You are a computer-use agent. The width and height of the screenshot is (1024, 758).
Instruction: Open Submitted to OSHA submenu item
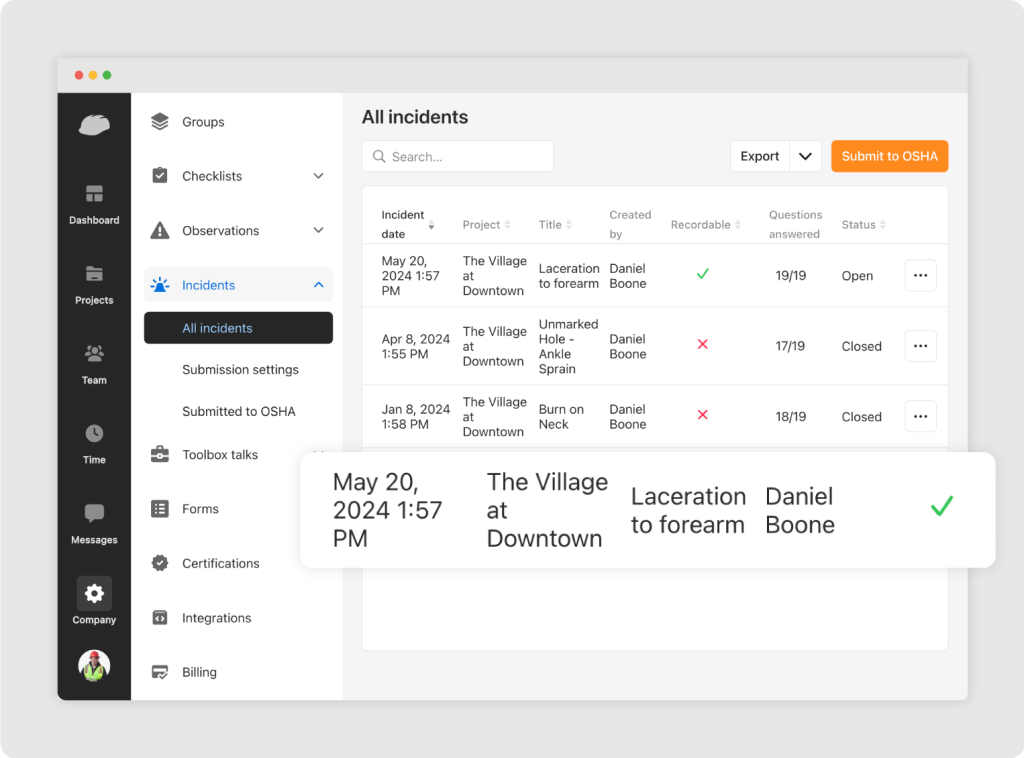238,412
